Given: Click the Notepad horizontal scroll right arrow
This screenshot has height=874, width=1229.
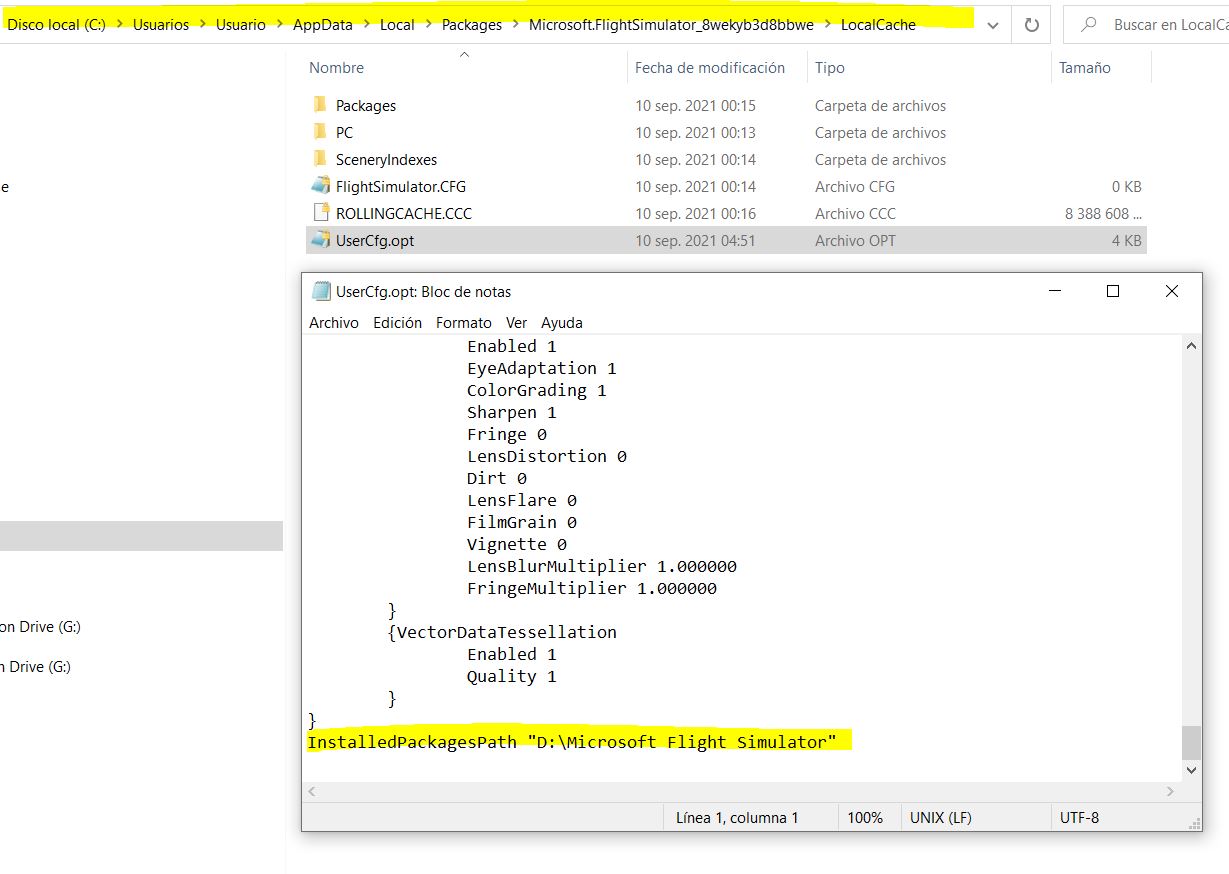Looking at the screenshot, I should point(1172,792).
